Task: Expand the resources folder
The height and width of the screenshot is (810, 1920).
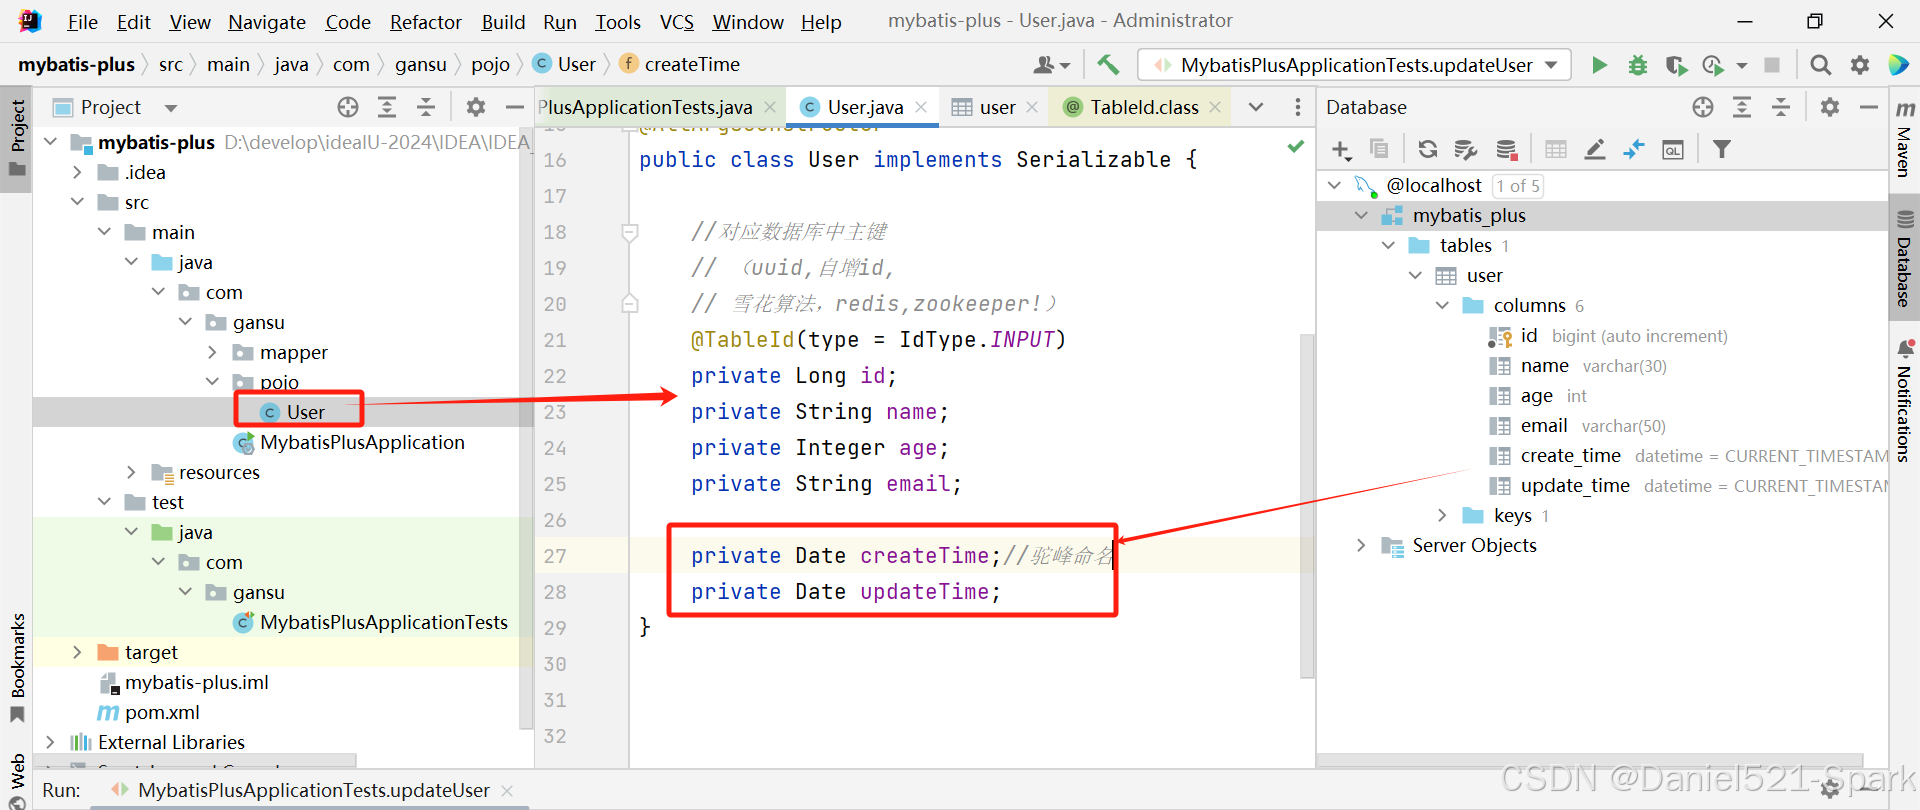Action: point(132,473)
